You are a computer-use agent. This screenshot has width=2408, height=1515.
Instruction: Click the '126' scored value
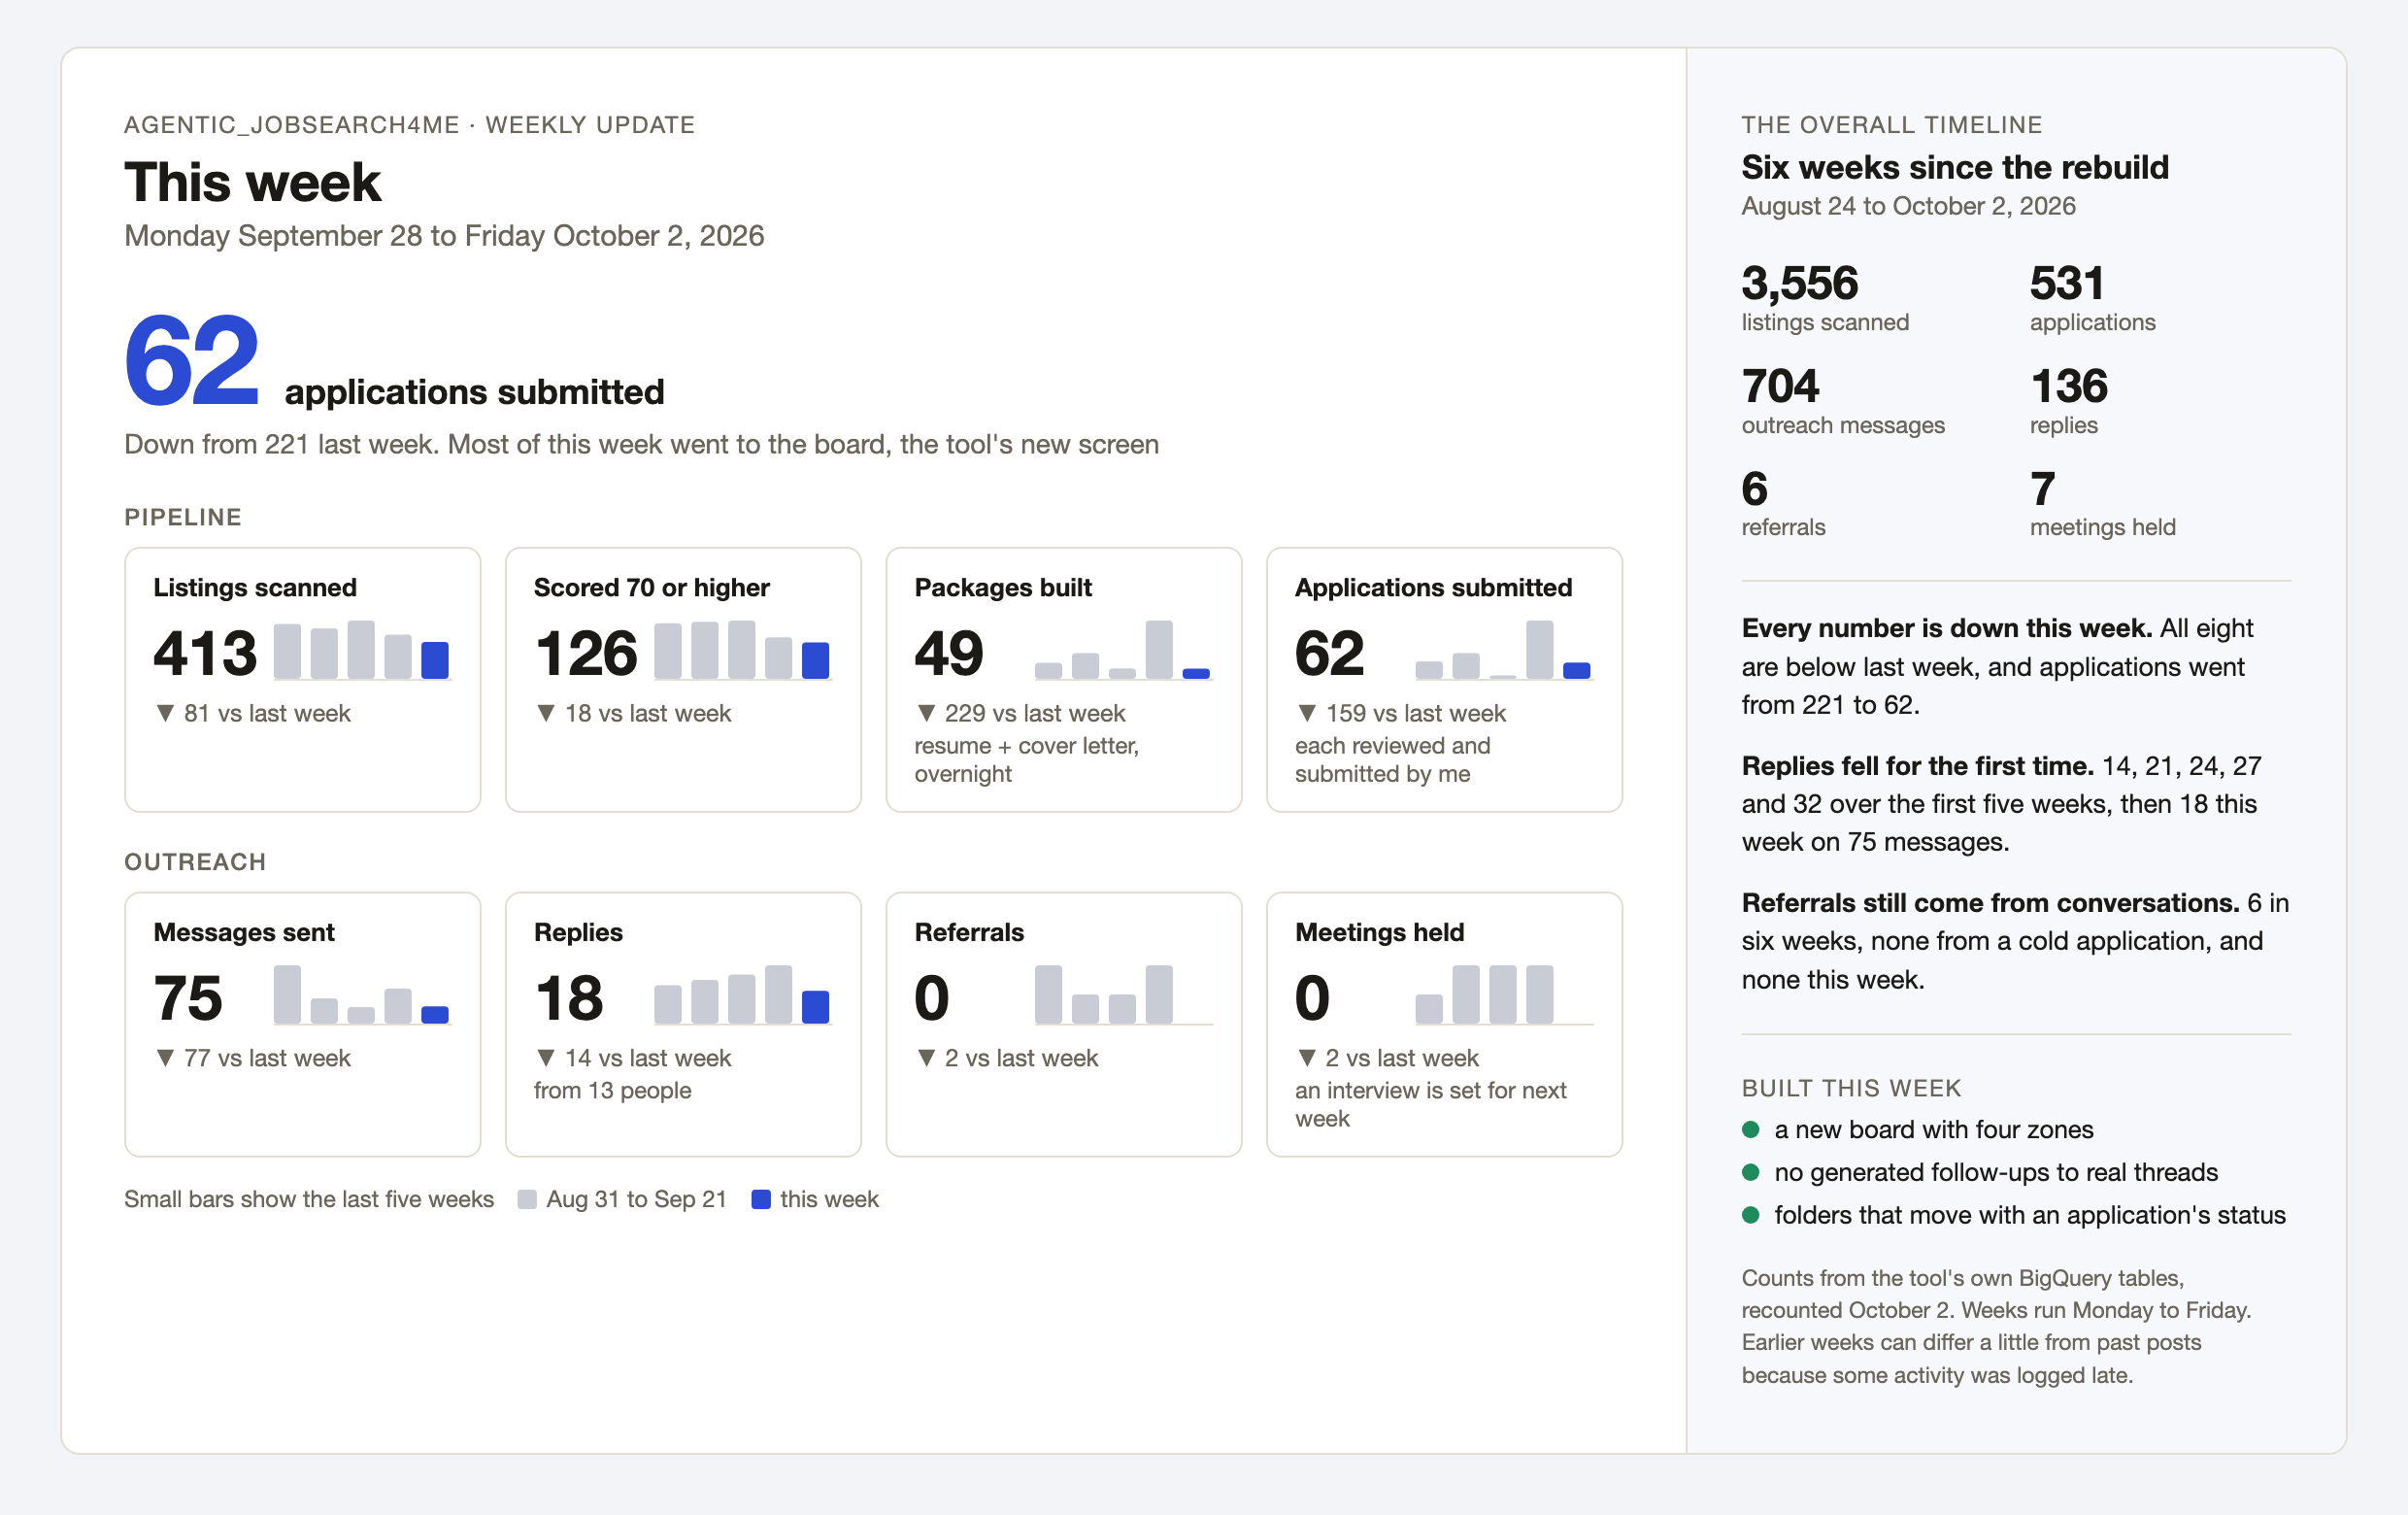586,653
